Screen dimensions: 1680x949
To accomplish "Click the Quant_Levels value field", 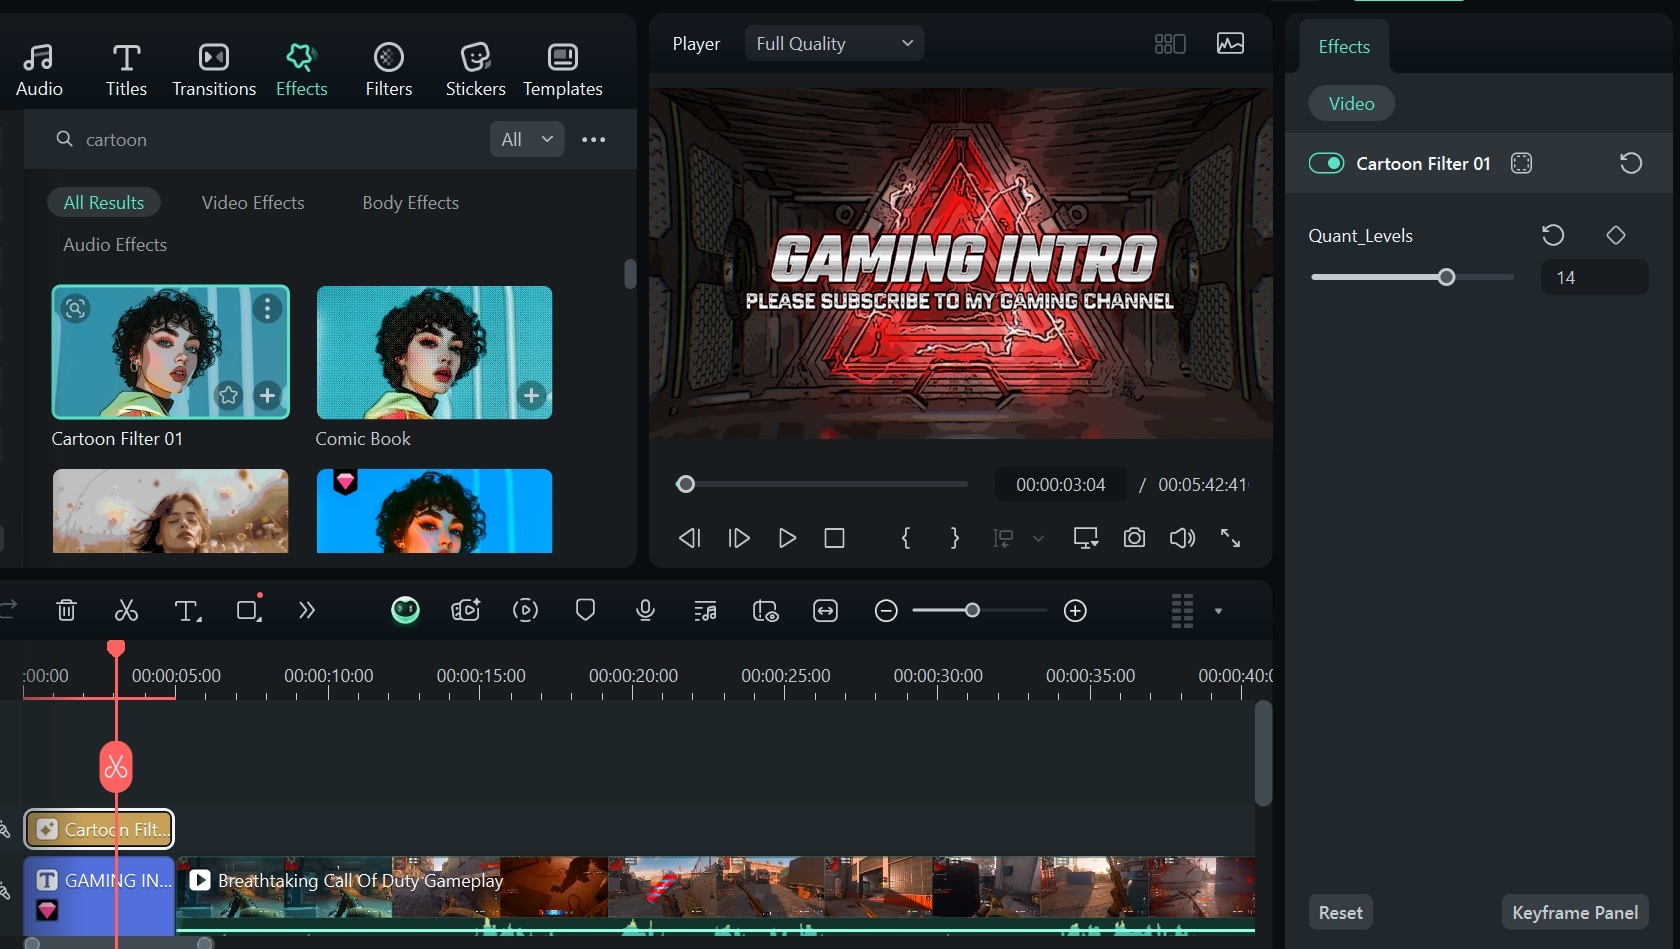I will point(1594,277).
